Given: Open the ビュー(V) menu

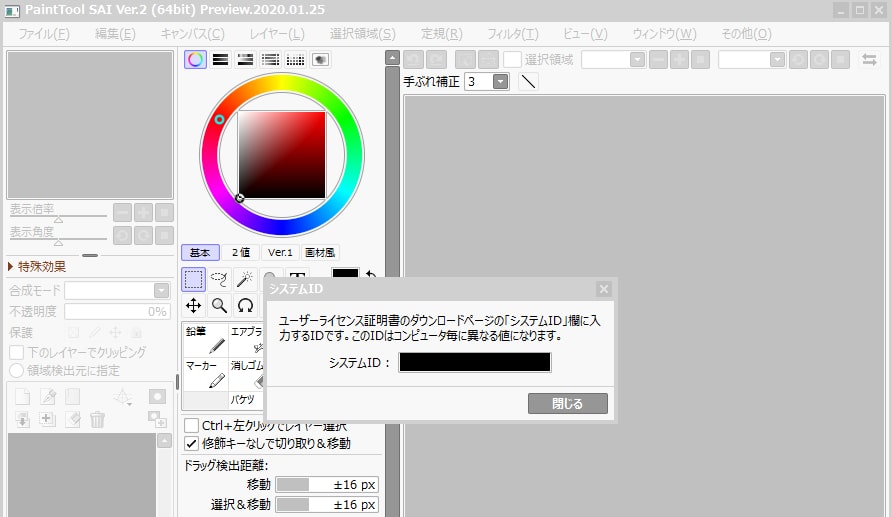Looking at the screenshot, I should tap(585, 34).
